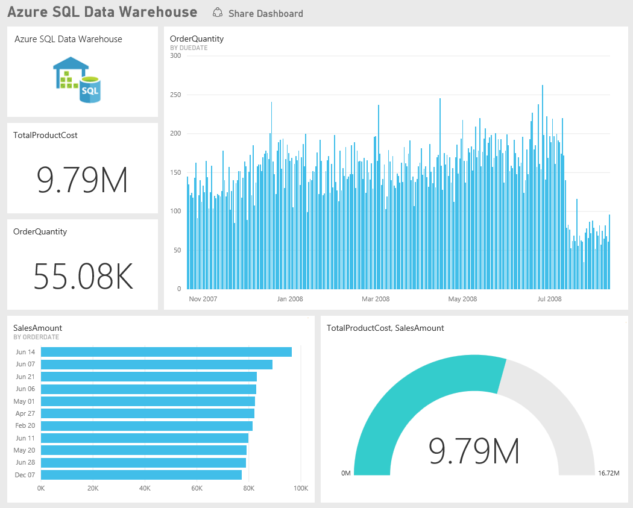Image resolution: width=633 pixels, height=508 pixels.
Task: Click the BY DUEDATE subtitle
Action: (189, 48)
